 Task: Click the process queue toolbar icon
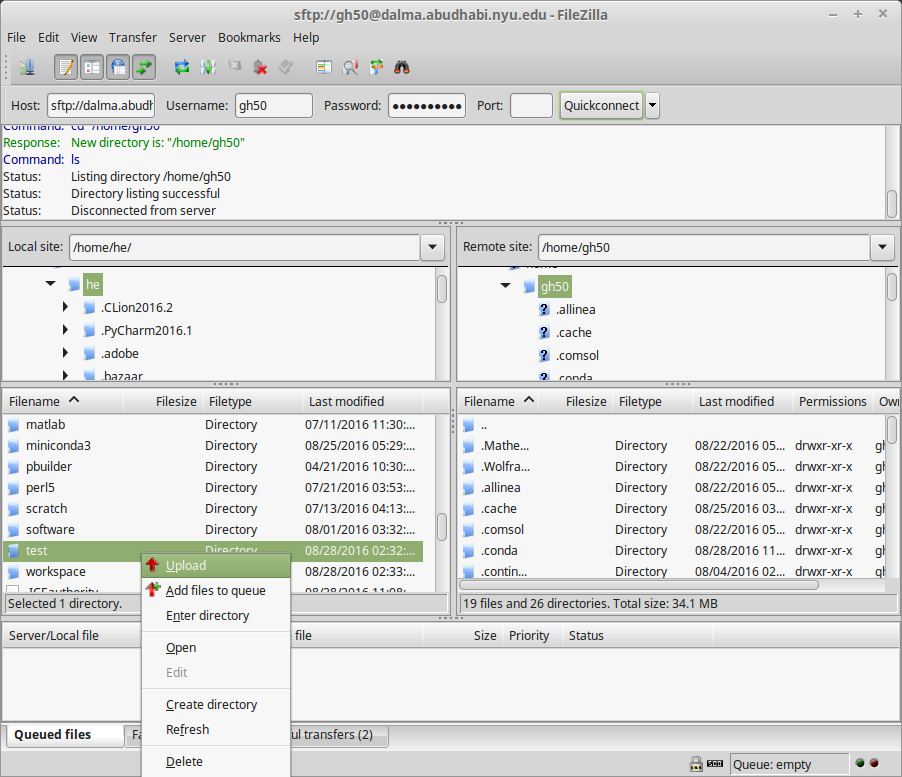point(208,68)
